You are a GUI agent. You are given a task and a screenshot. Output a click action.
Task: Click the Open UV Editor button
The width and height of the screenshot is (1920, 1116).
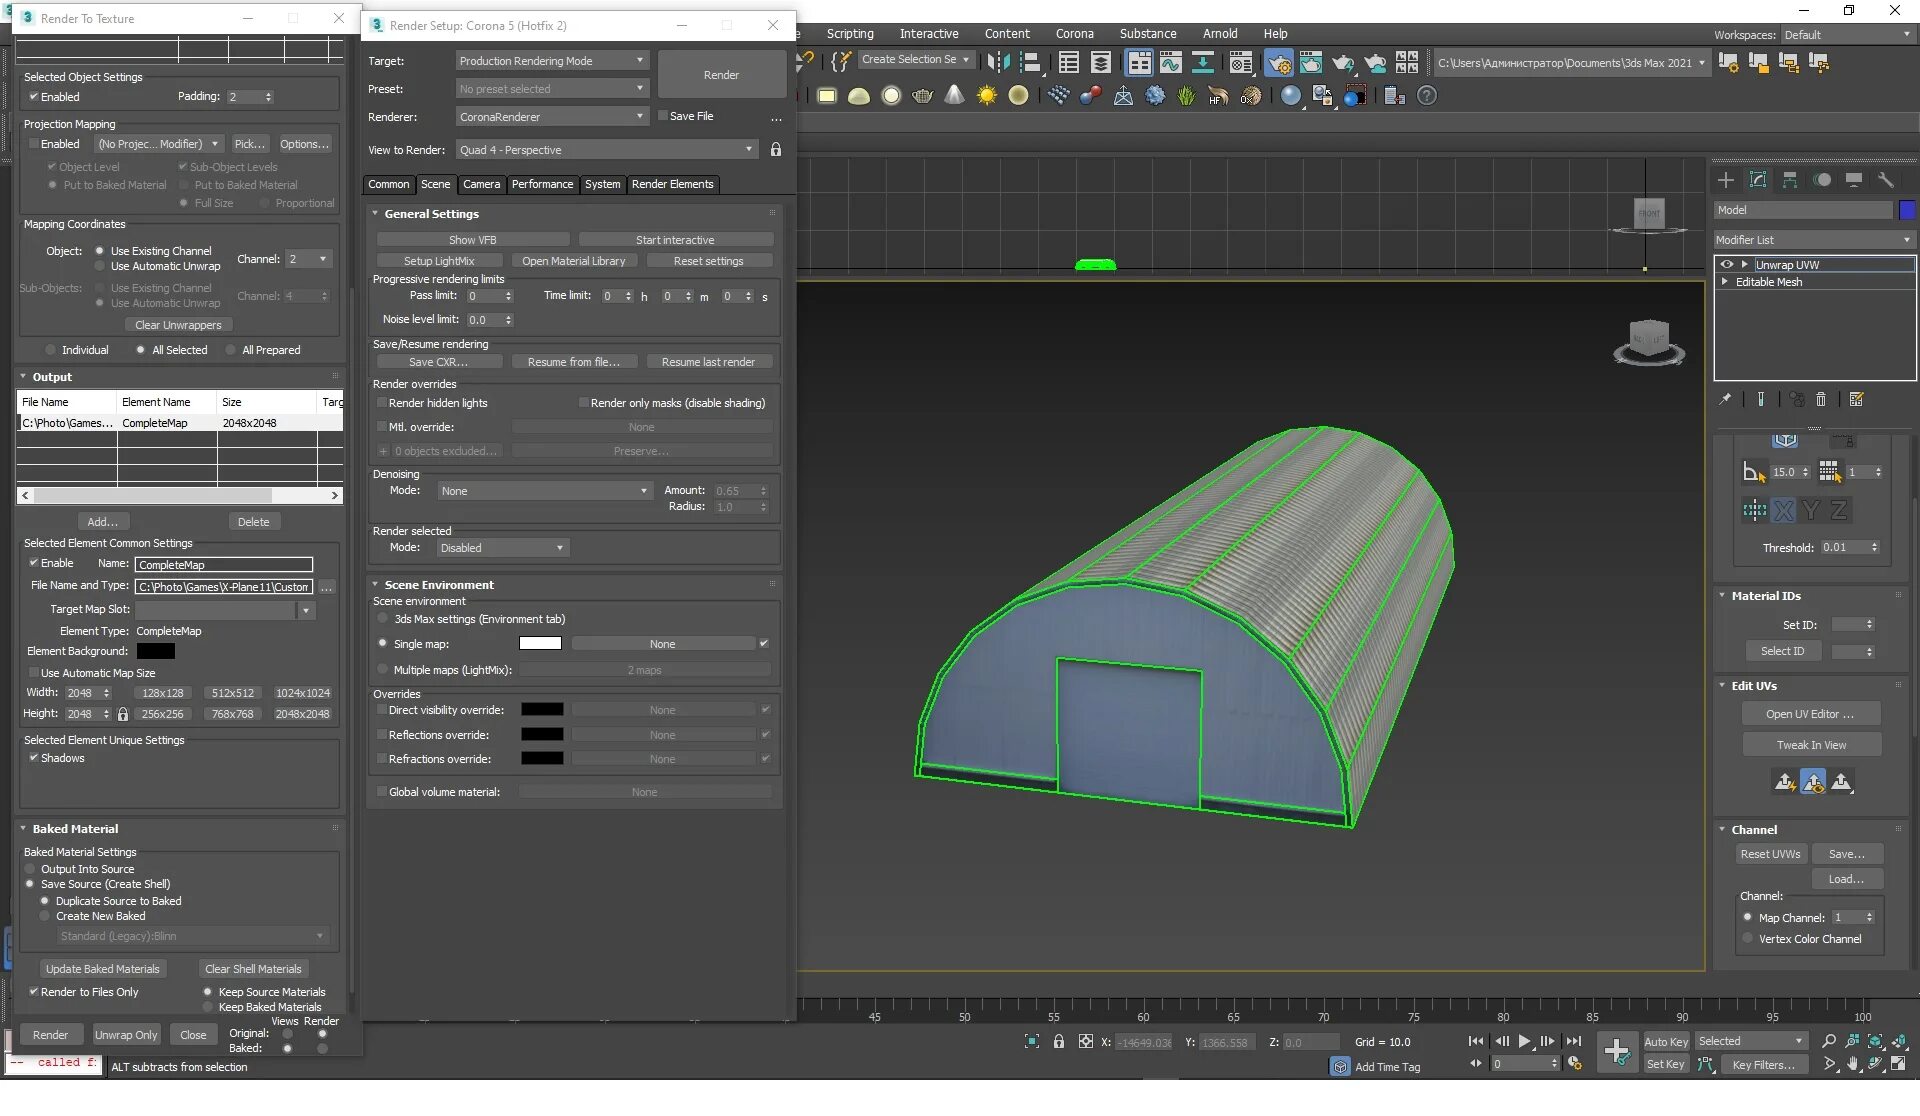[x=1810, y=714]
